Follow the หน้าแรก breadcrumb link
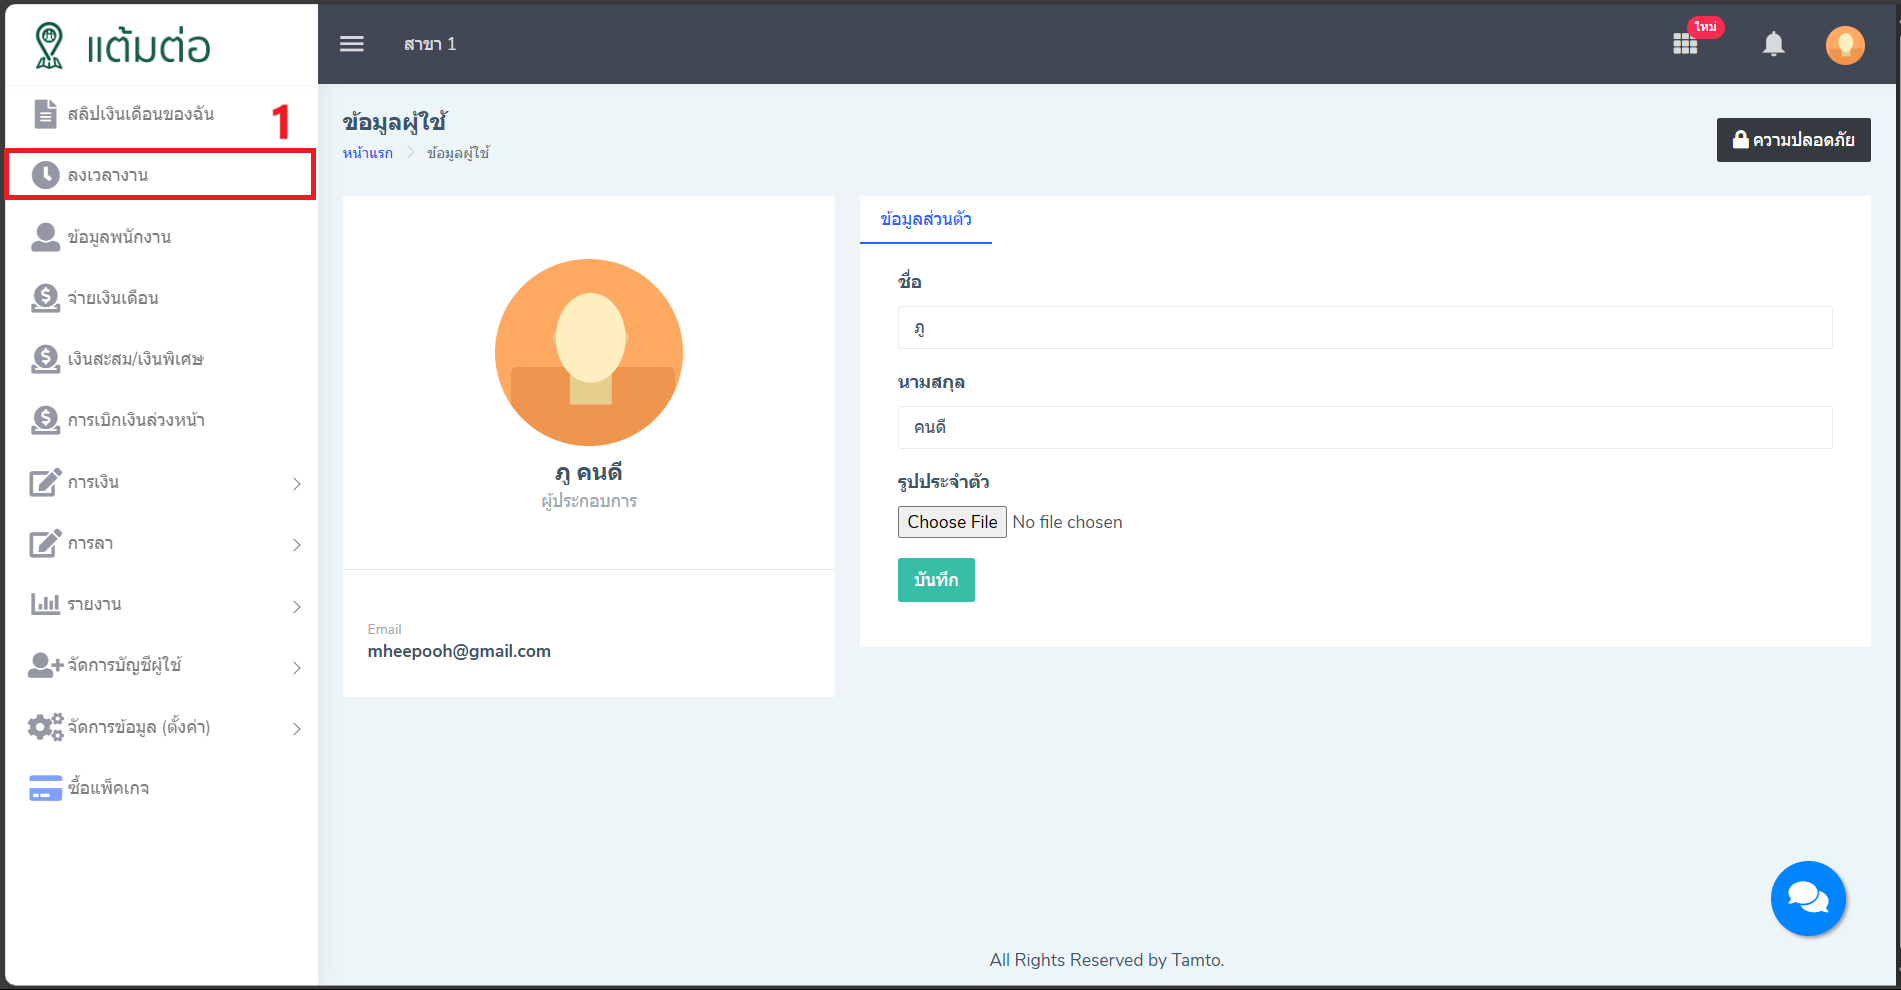 (367, 153)
